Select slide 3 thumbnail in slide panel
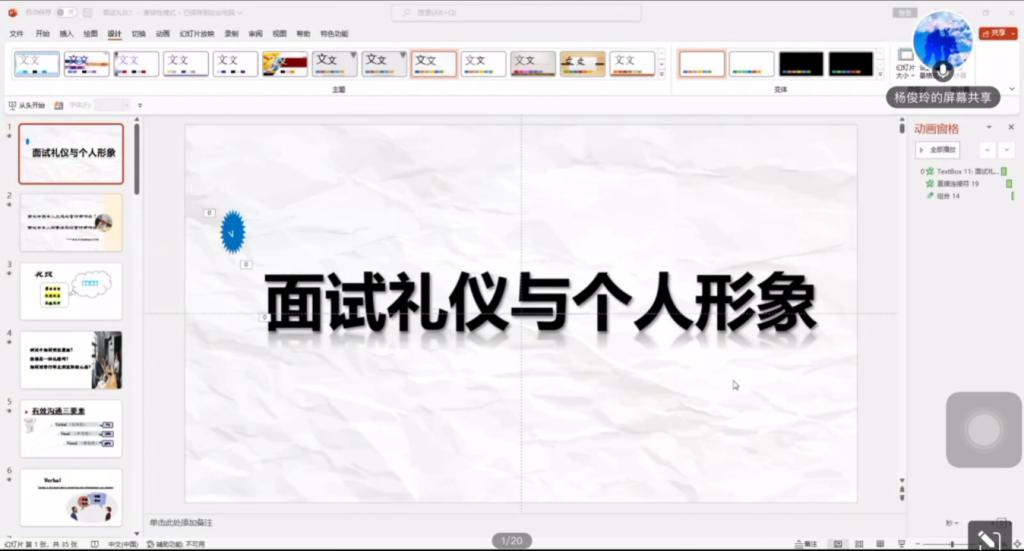 pyautogui.click(x=71, y=291)
